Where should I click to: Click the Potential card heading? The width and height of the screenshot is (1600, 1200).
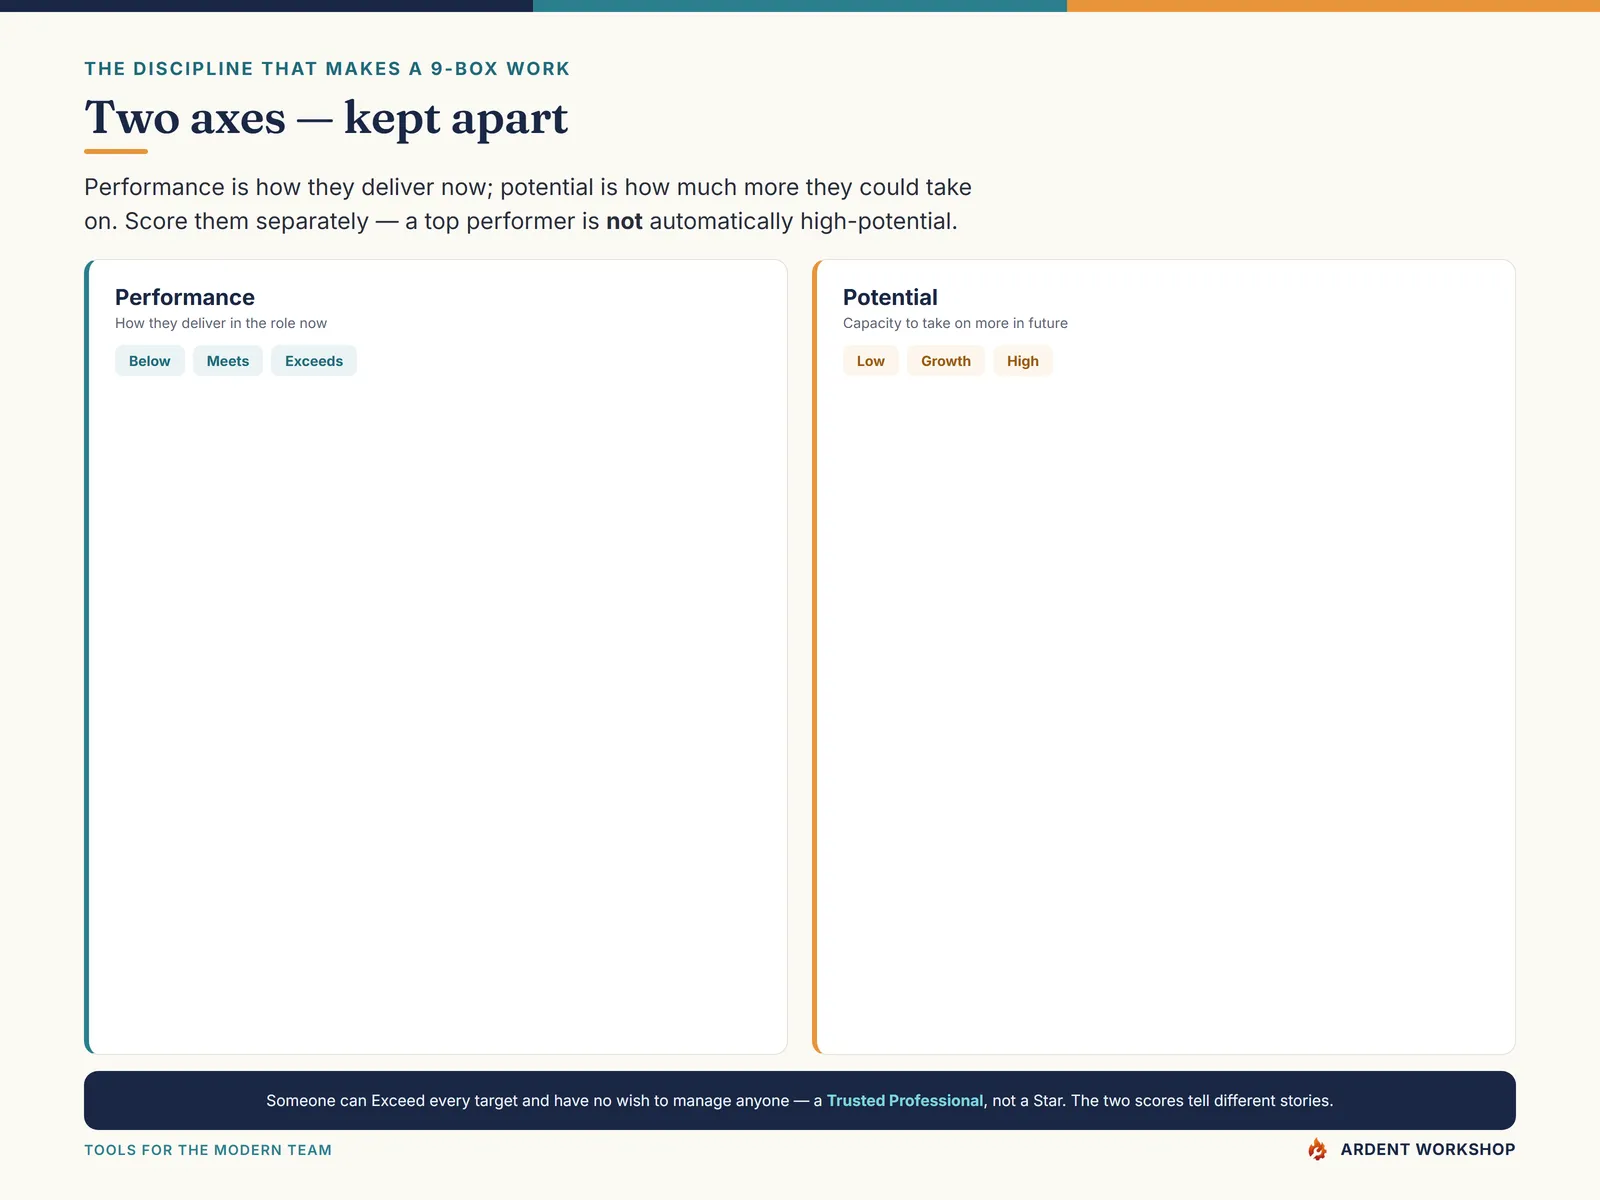[890, 297]
